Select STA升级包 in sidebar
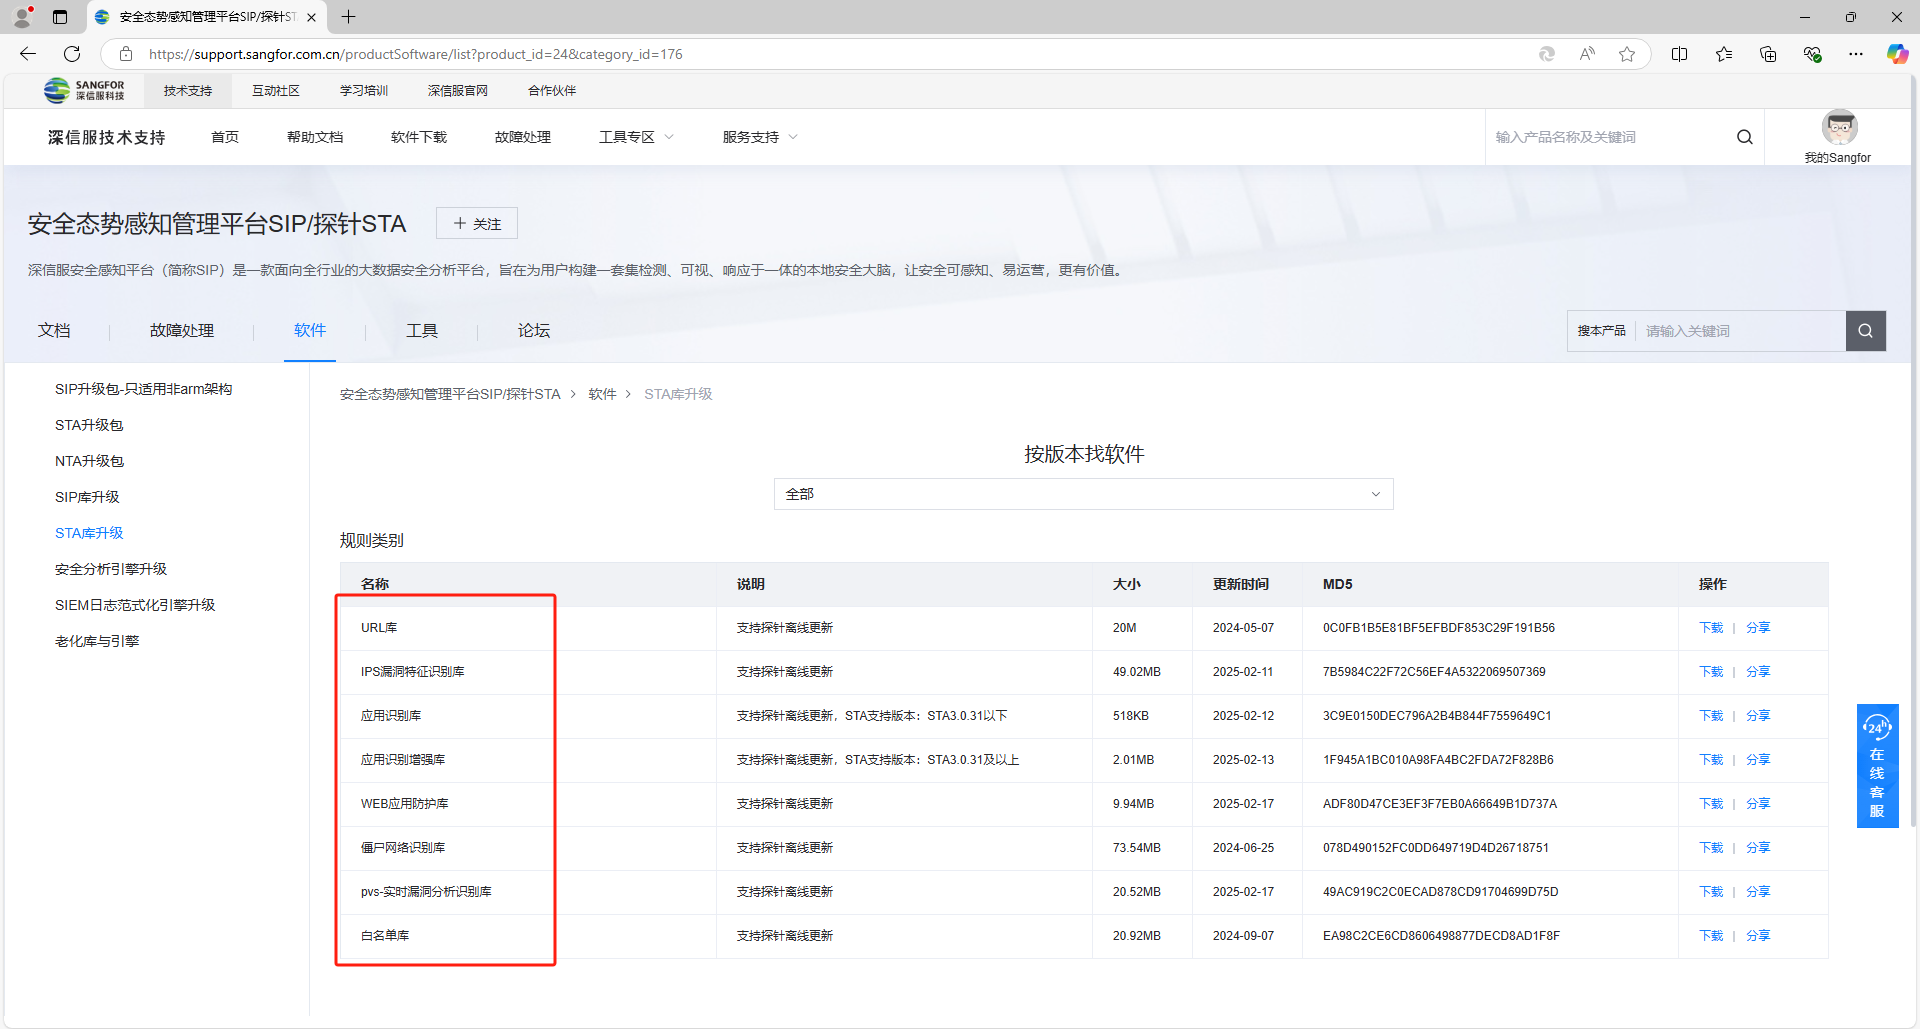The image size is (1920, 1029). (x=89, y=425)
